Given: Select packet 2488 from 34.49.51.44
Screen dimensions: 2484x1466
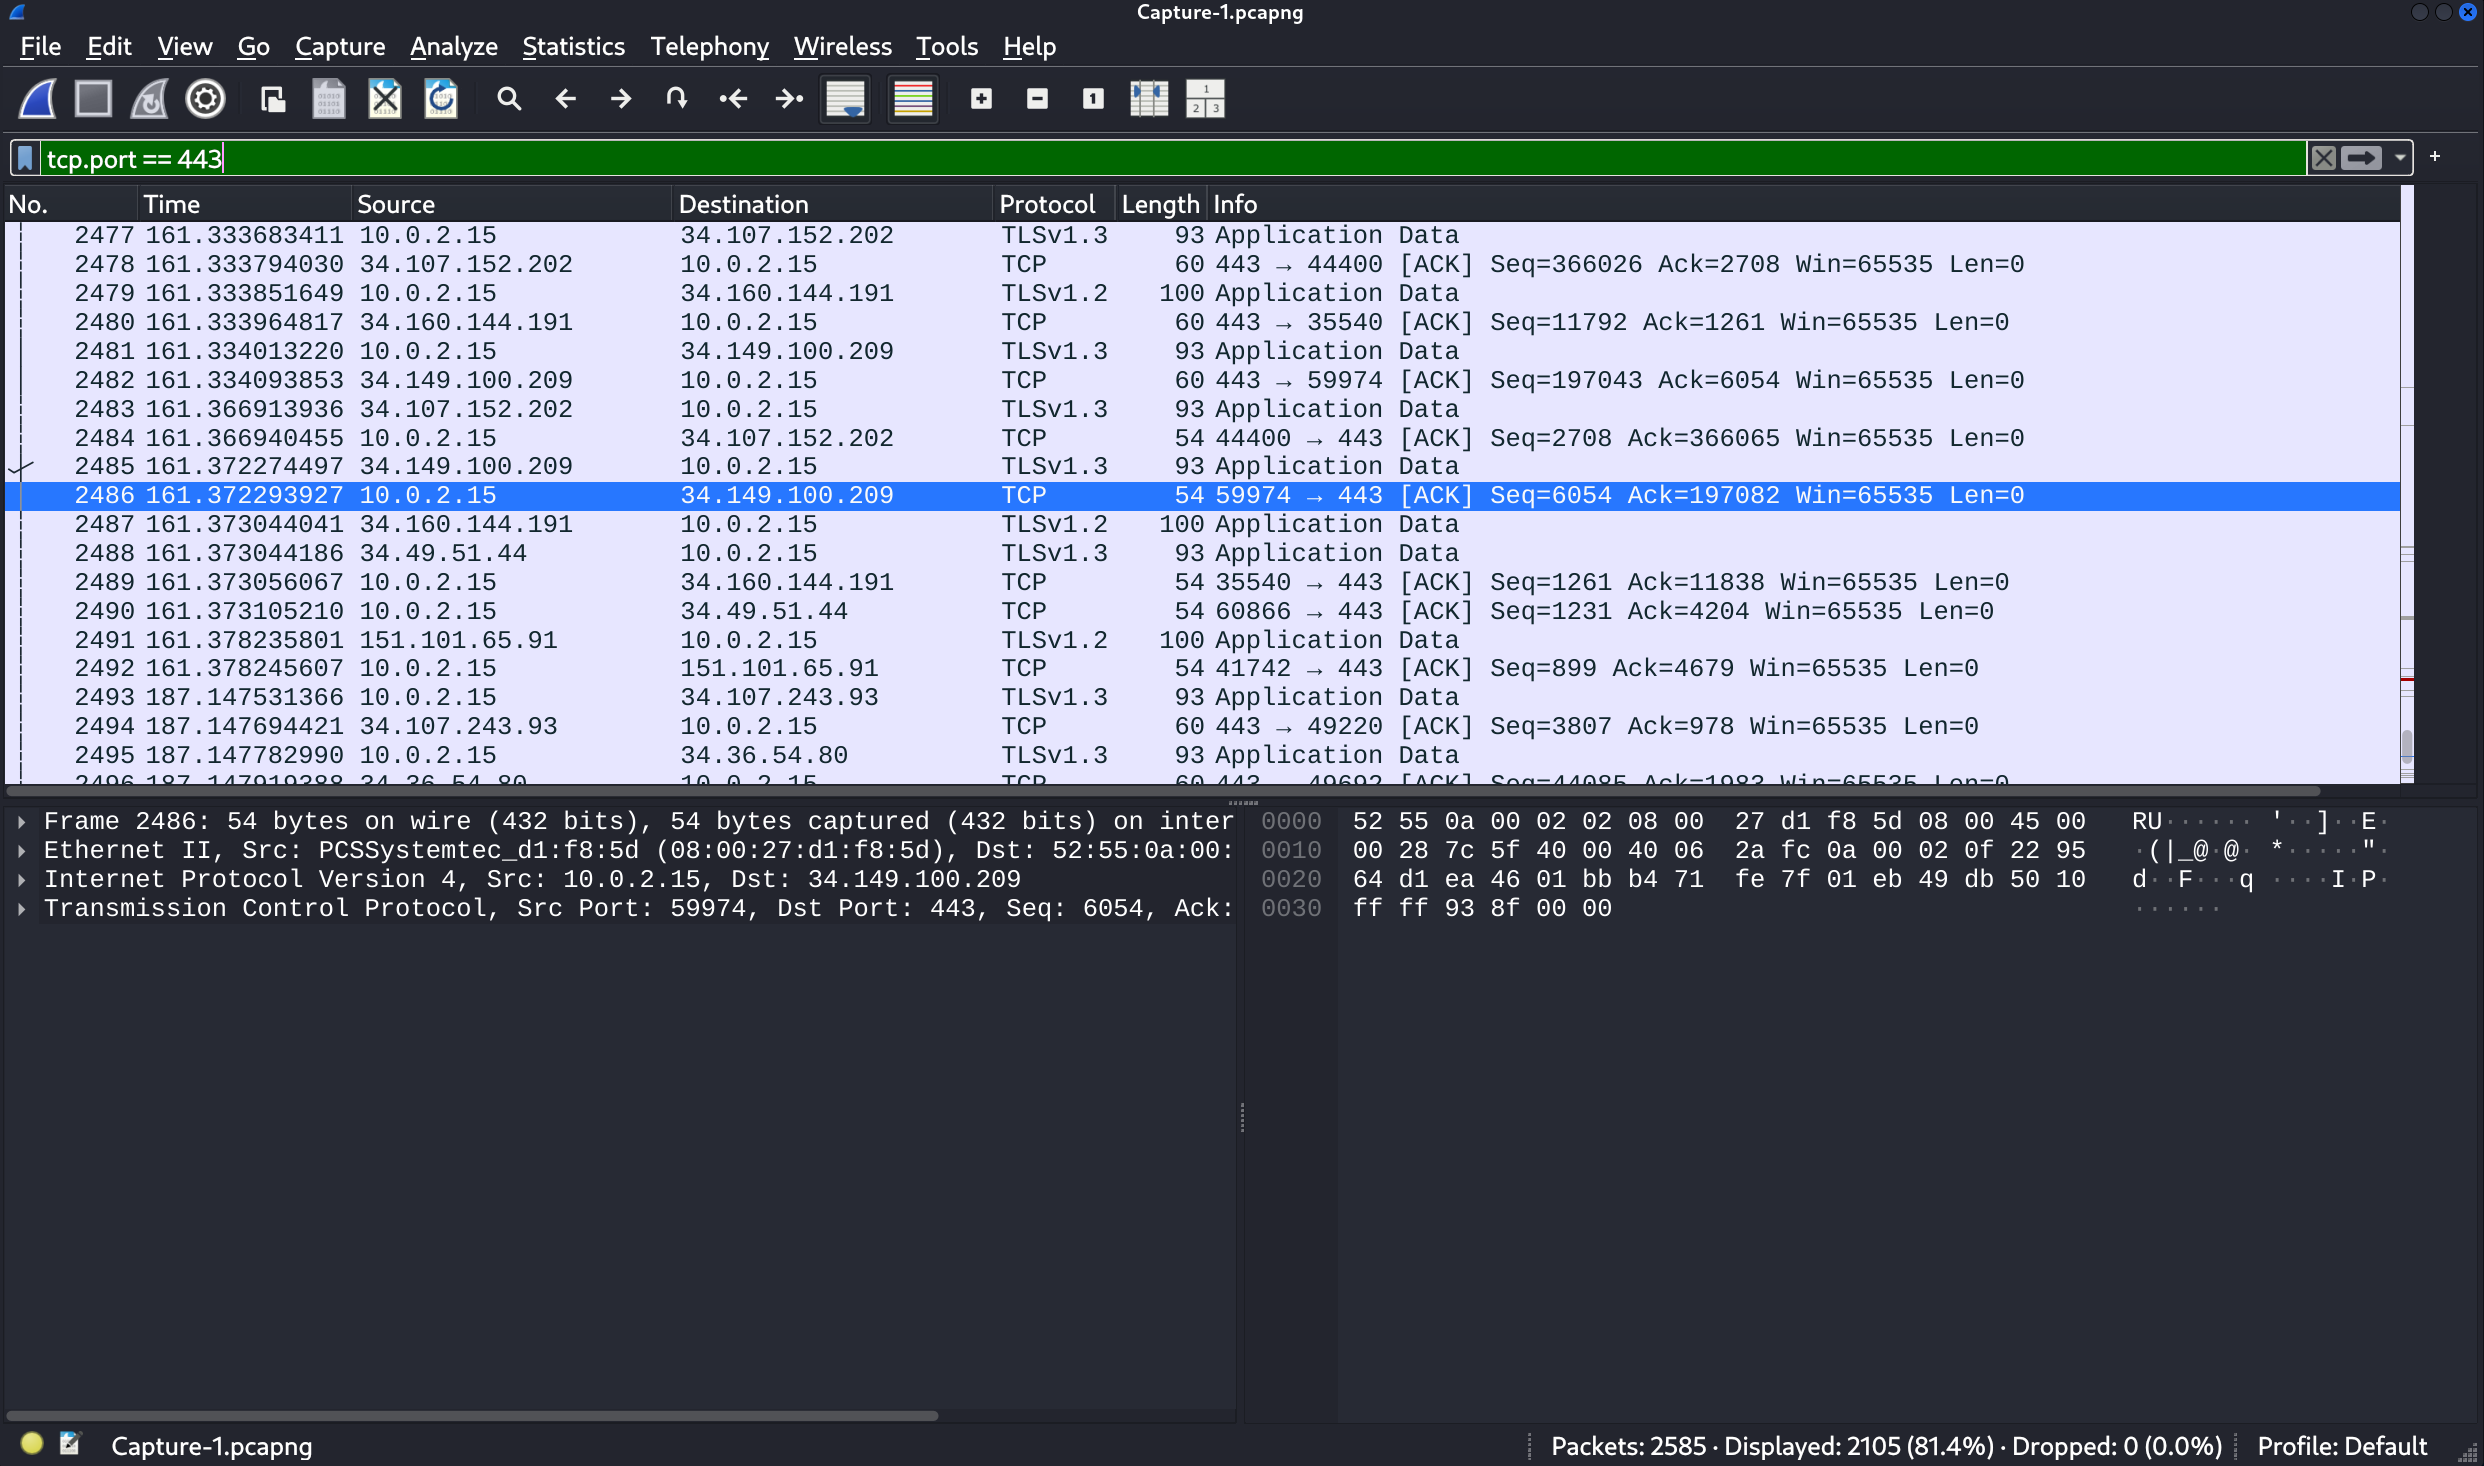Looking at the screenshot, I should (x=1202, y=553).
